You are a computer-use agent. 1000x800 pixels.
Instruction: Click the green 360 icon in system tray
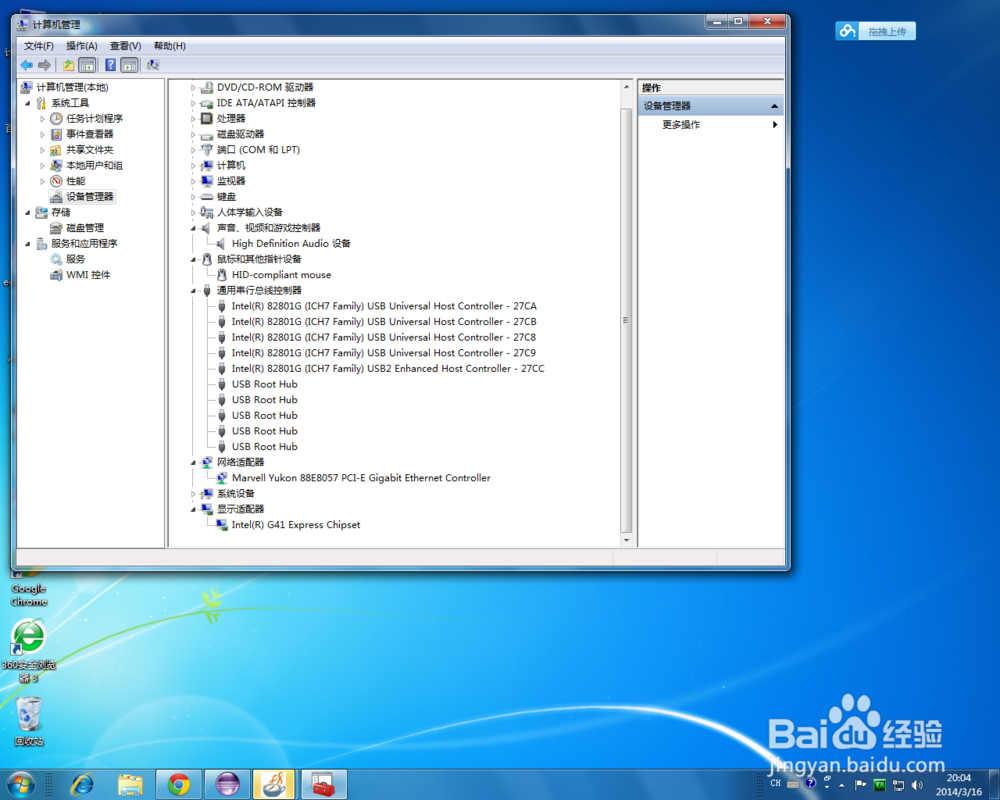point(879,786)
